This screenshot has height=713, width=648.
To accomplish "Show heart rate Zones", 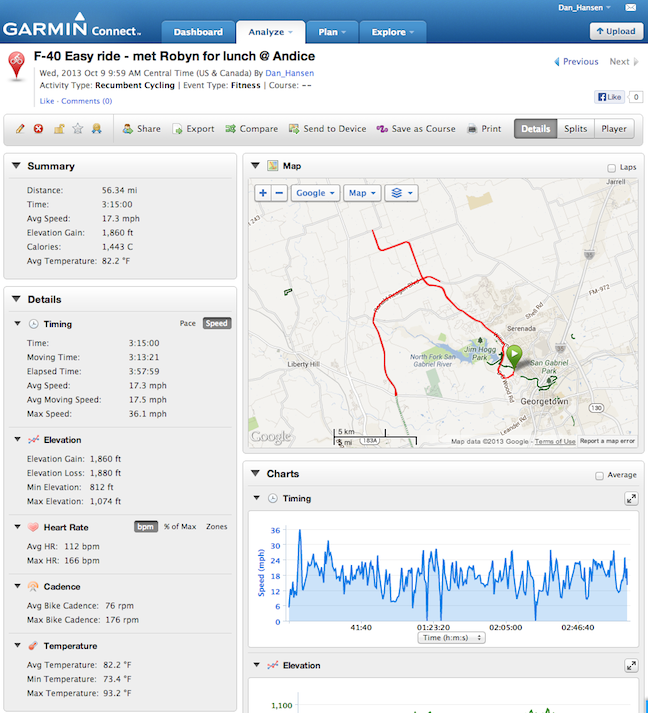I will click(x=216, y=527).
